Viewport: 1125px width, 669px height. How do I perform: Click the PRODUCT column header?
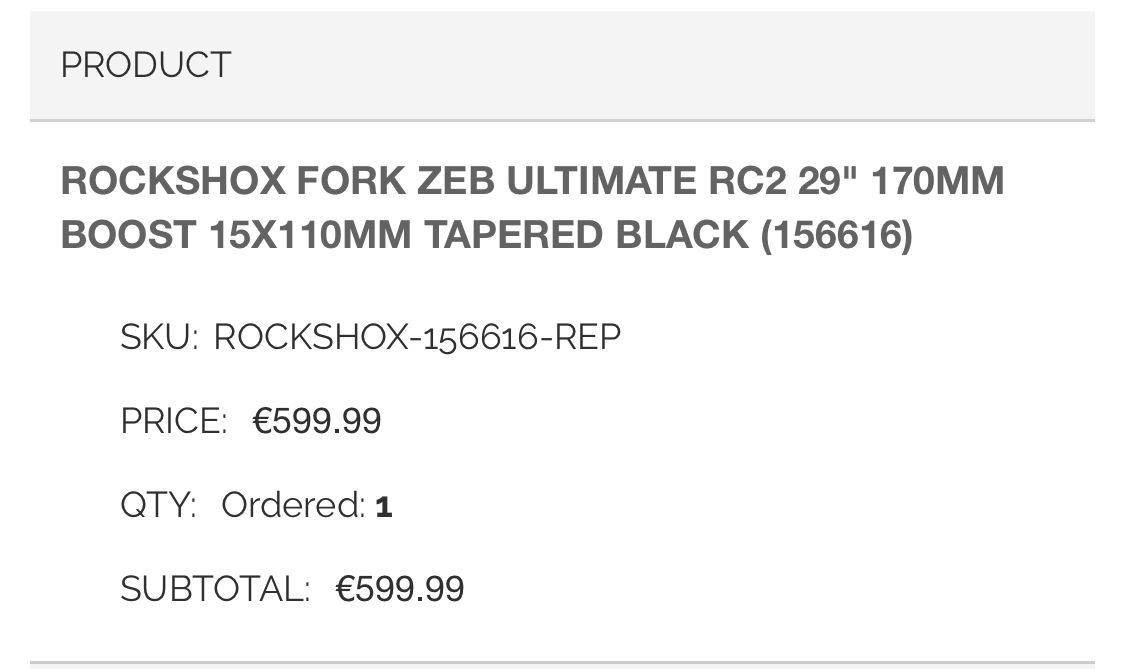(x=145, y=65)
